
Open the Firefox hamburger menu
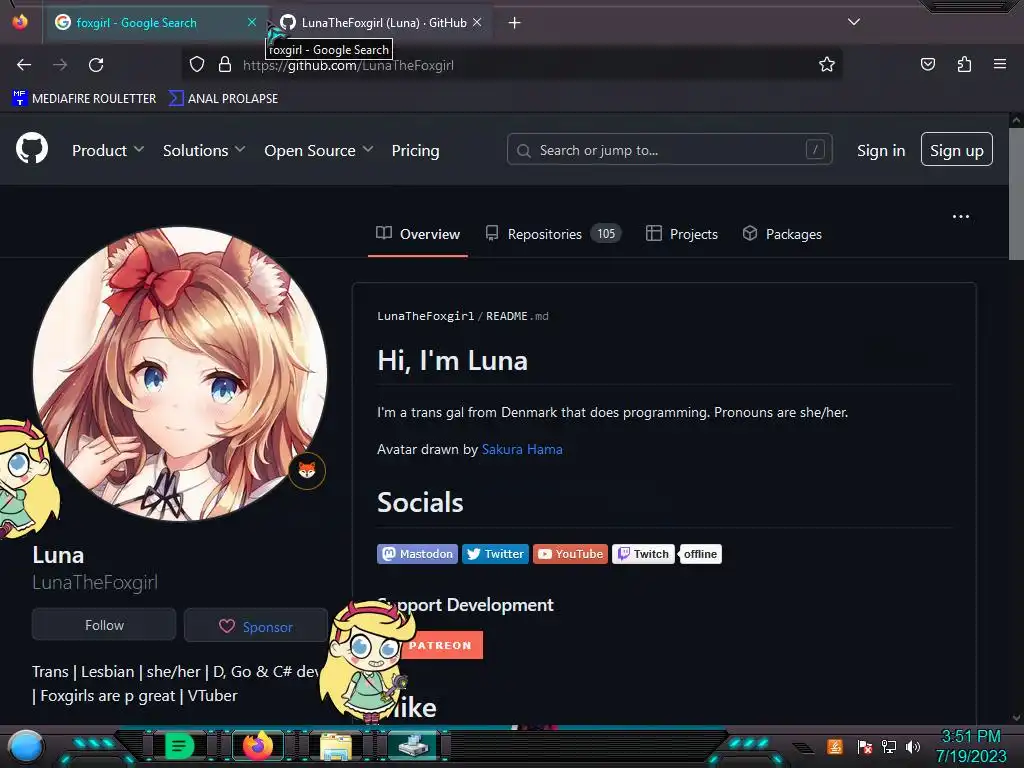(x=999, y=64)
